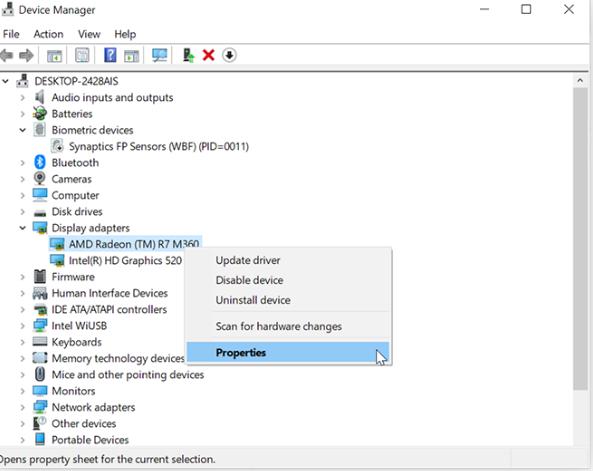593x471 pixels.
Task: Expand Audio inputs and outputs category
Action: (x=22, y=98)
